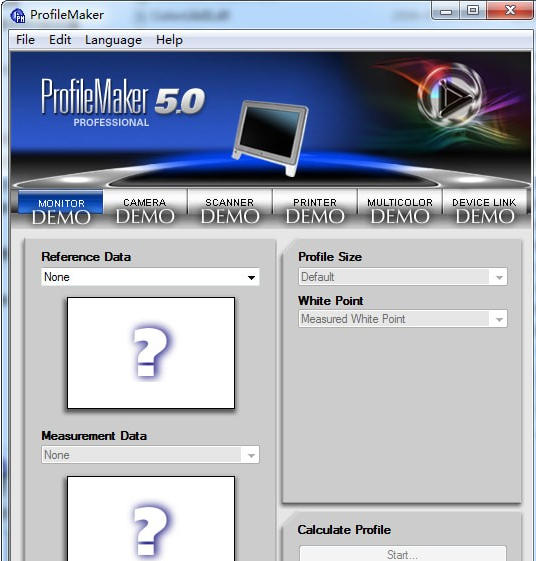
Task: Open the Language menu
Action: [x=113, y=40]
